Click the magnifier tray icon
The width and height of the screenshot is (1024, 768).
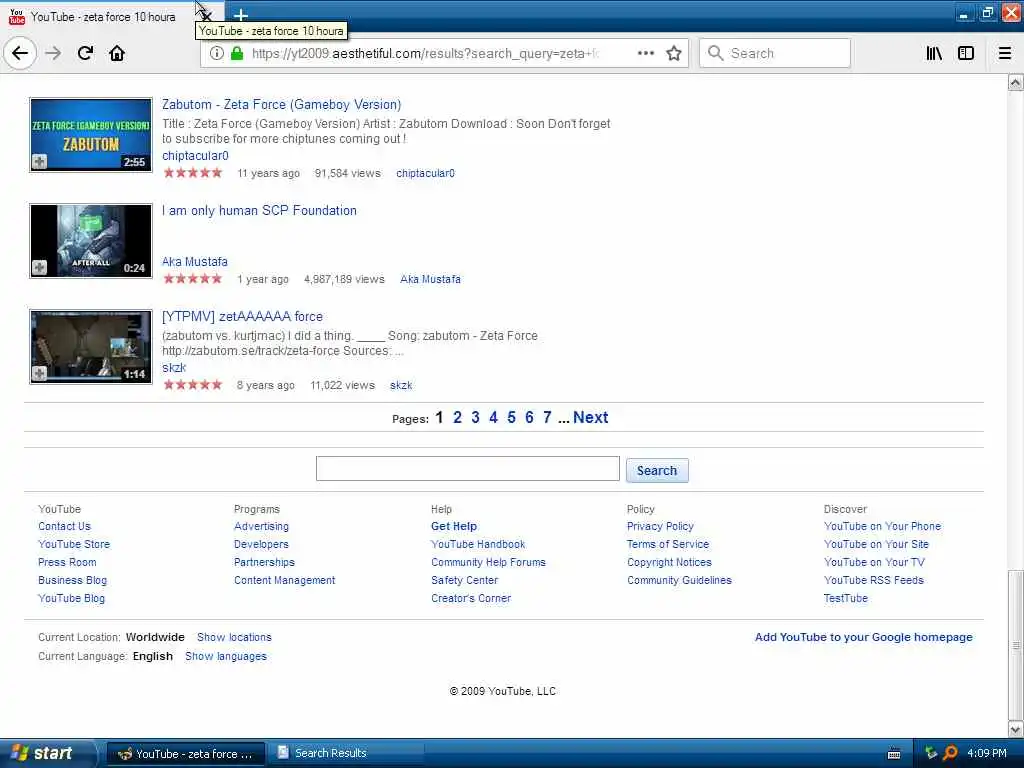tap(950, 753)
